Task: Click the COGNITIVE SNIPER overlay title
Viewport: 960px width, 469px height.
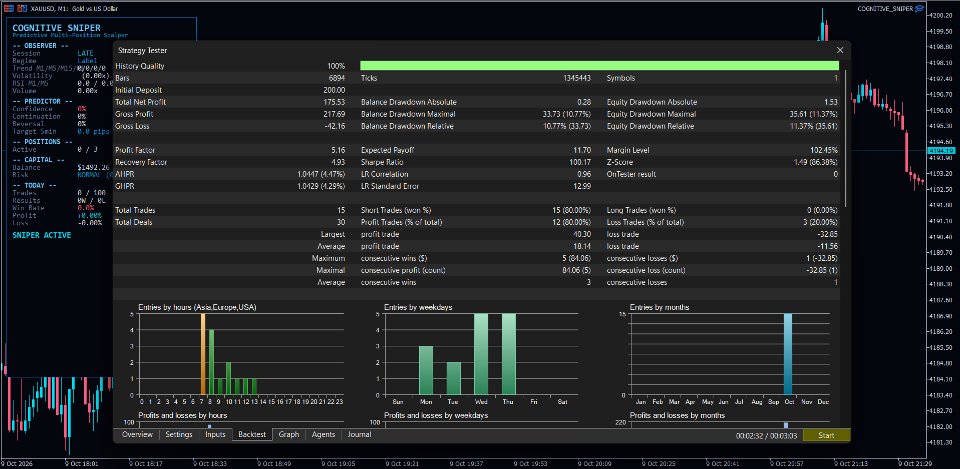Action: click(56, 28)
